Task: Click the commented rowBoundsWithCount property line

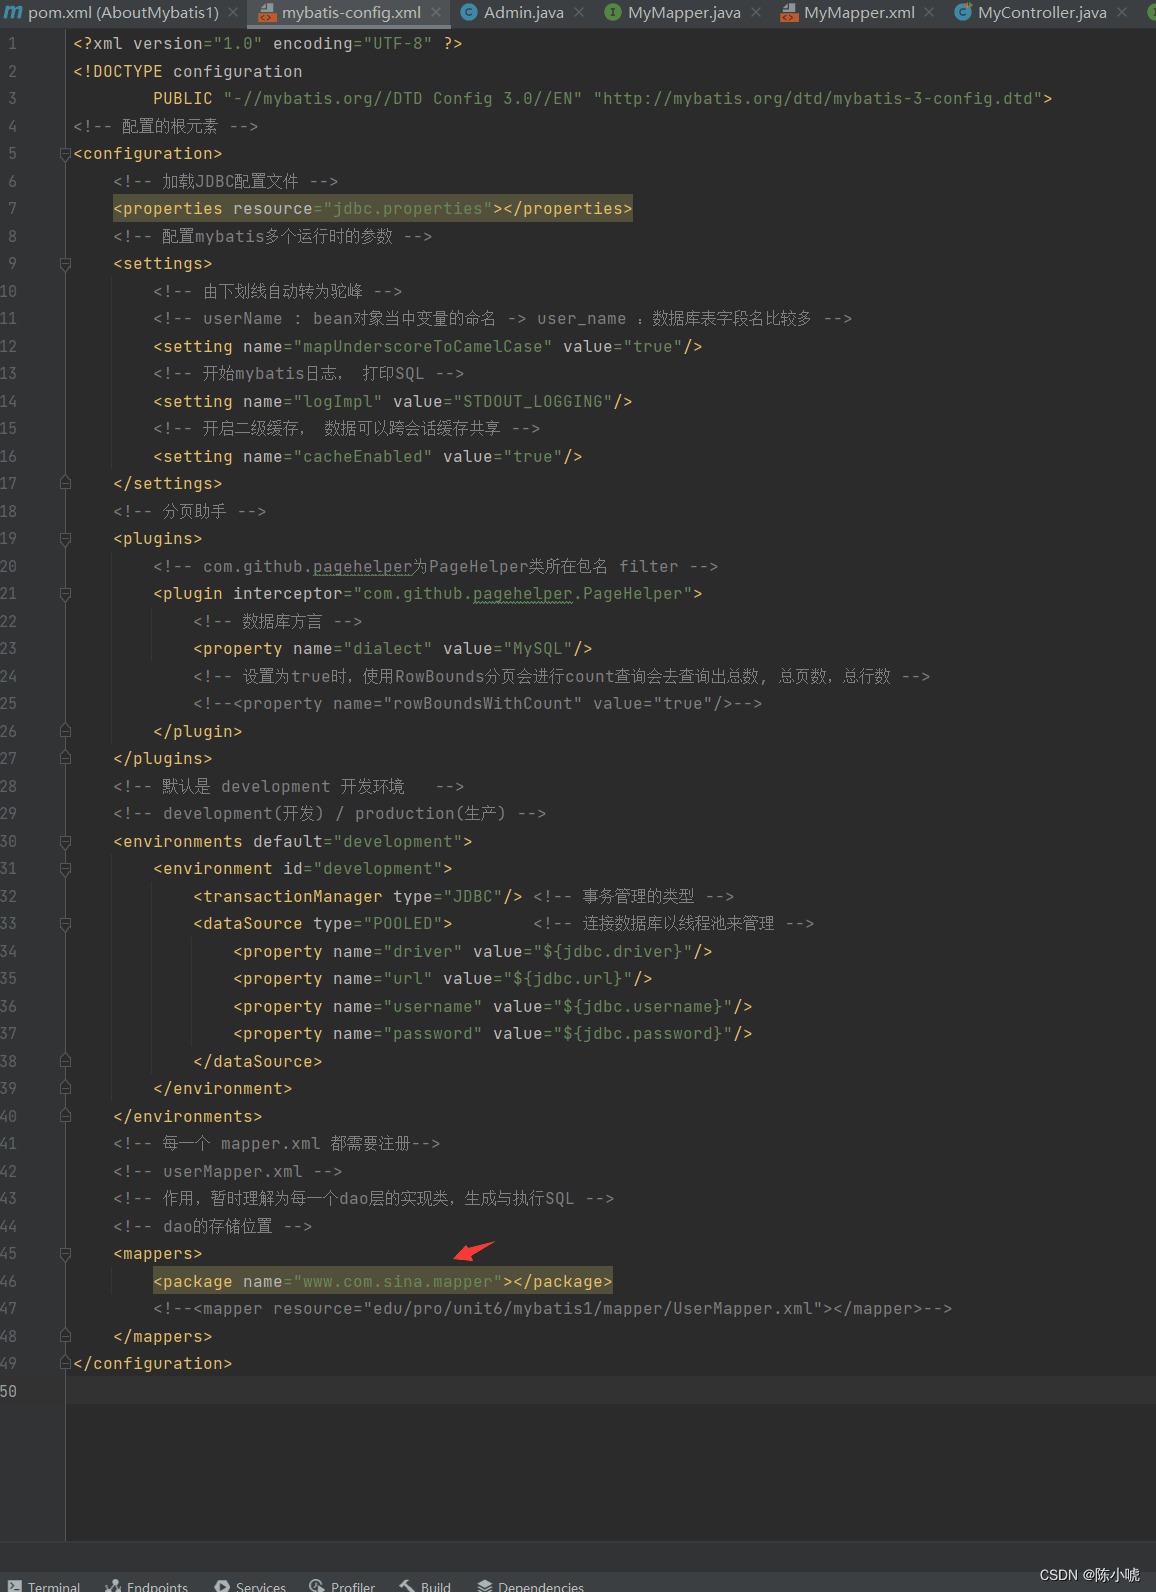Action: (x=478, y=704)
